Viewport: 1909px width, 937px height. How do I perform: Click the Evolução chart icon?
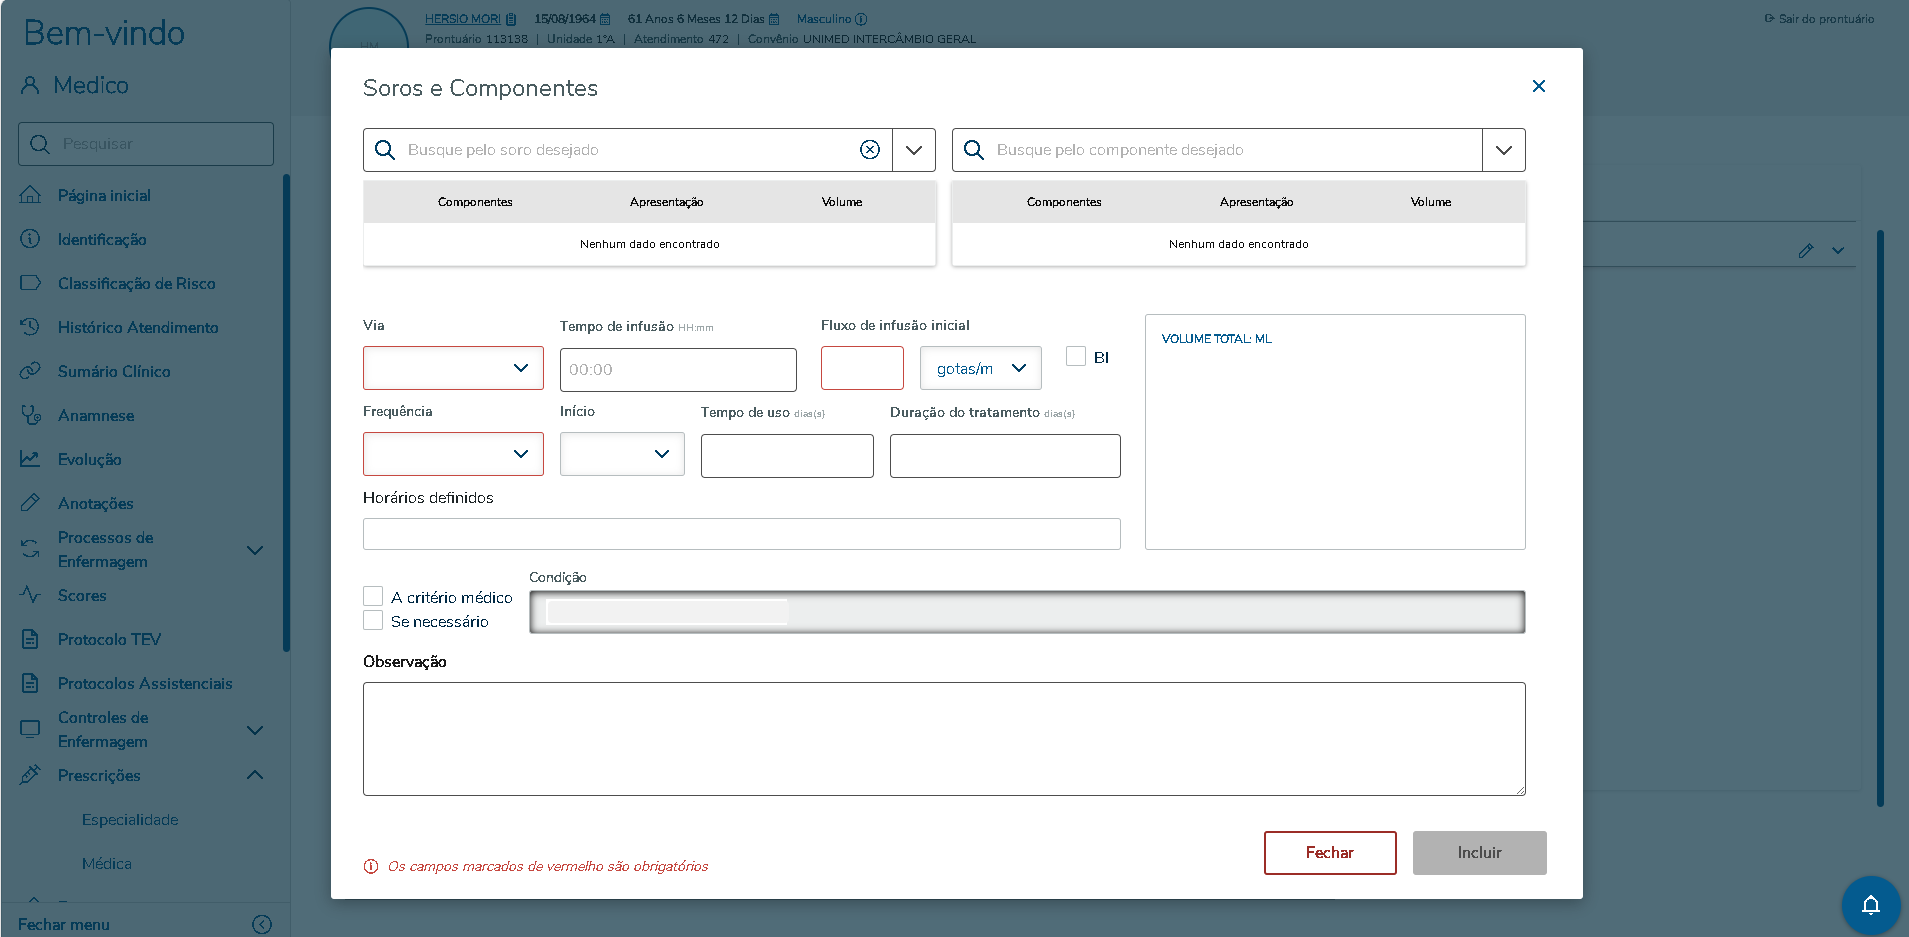pos(31,459)
